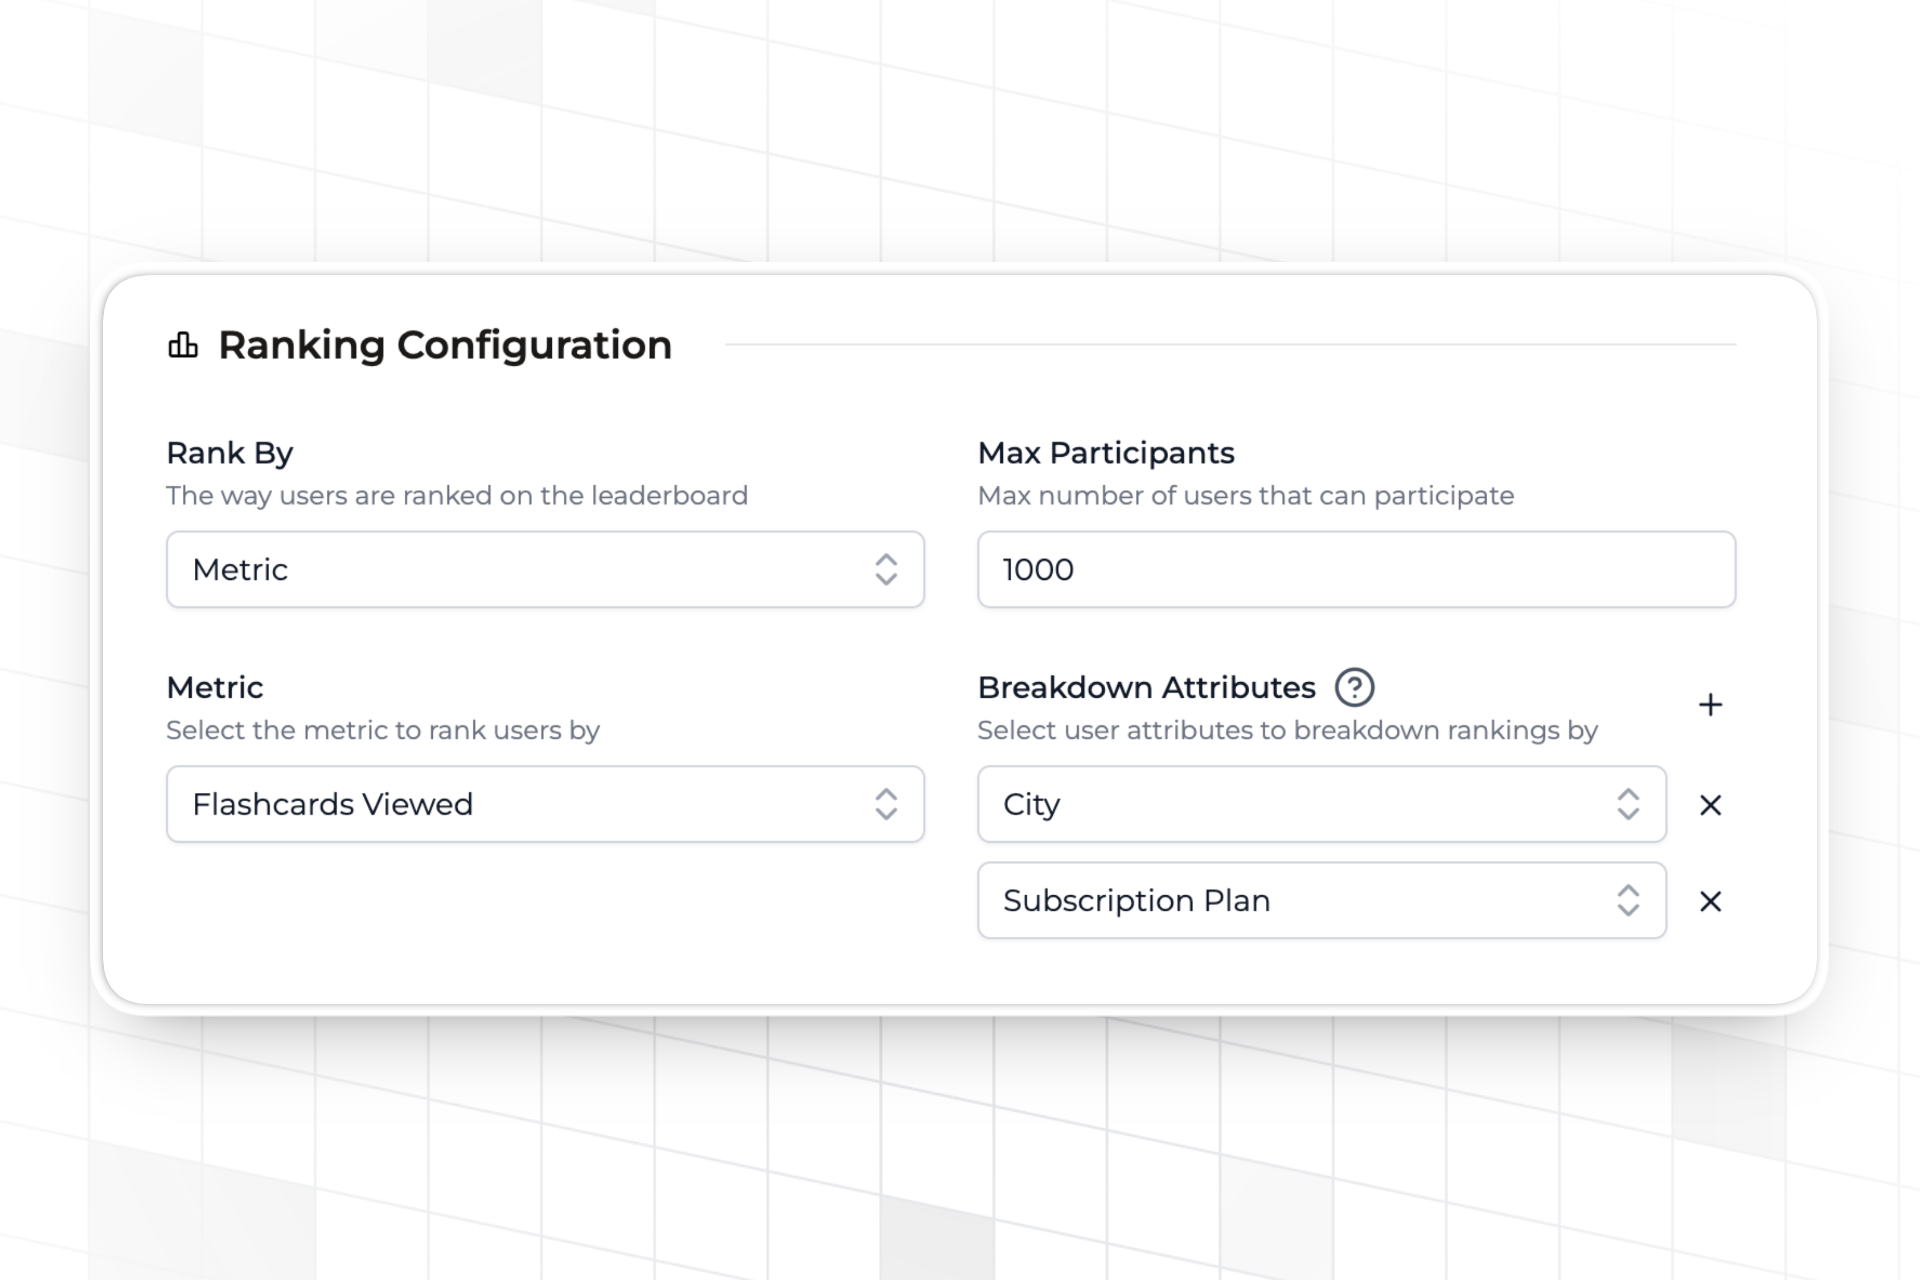Click the leaderboard icon beside Ranking Configuration
Screen dimensions: 1920x1280
183,345
